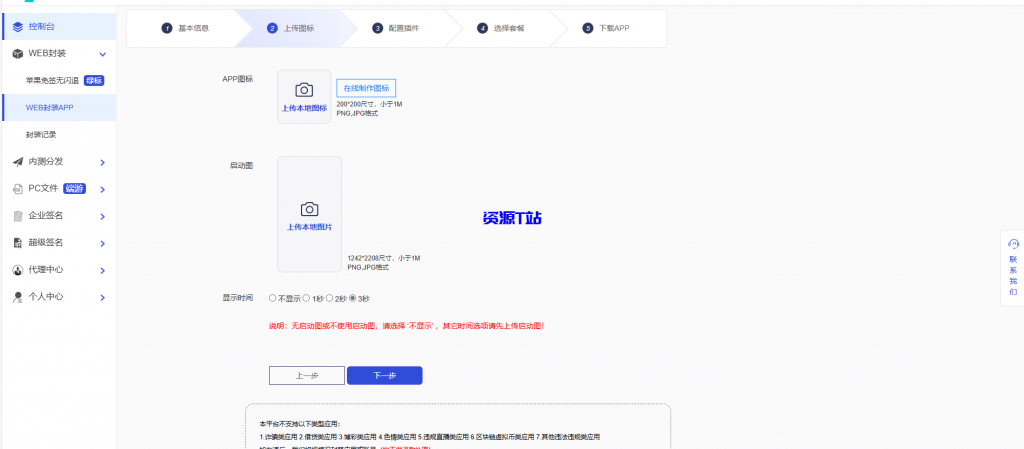Click the 上一步 button
Screen dimensions: 1024x449
coord(307,376)
